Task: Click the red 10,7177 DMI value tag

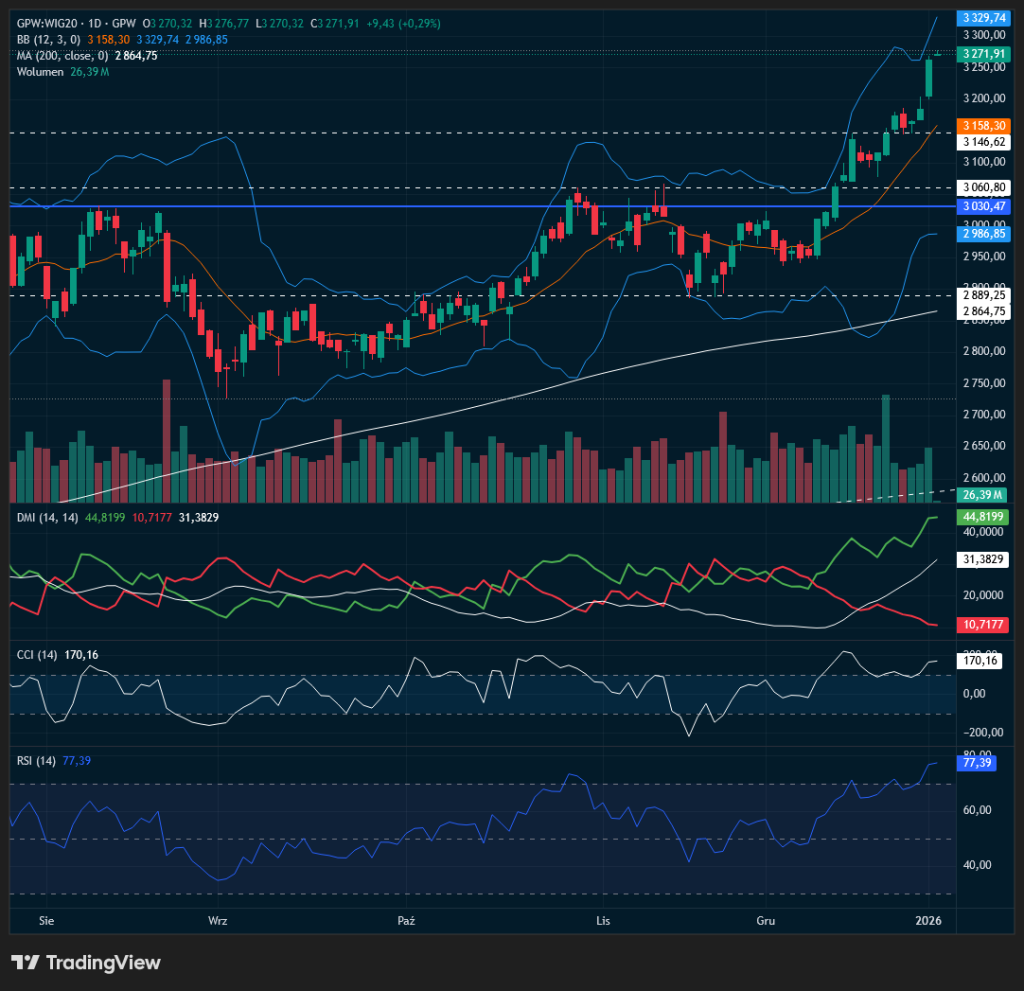Action: point(983,624)
